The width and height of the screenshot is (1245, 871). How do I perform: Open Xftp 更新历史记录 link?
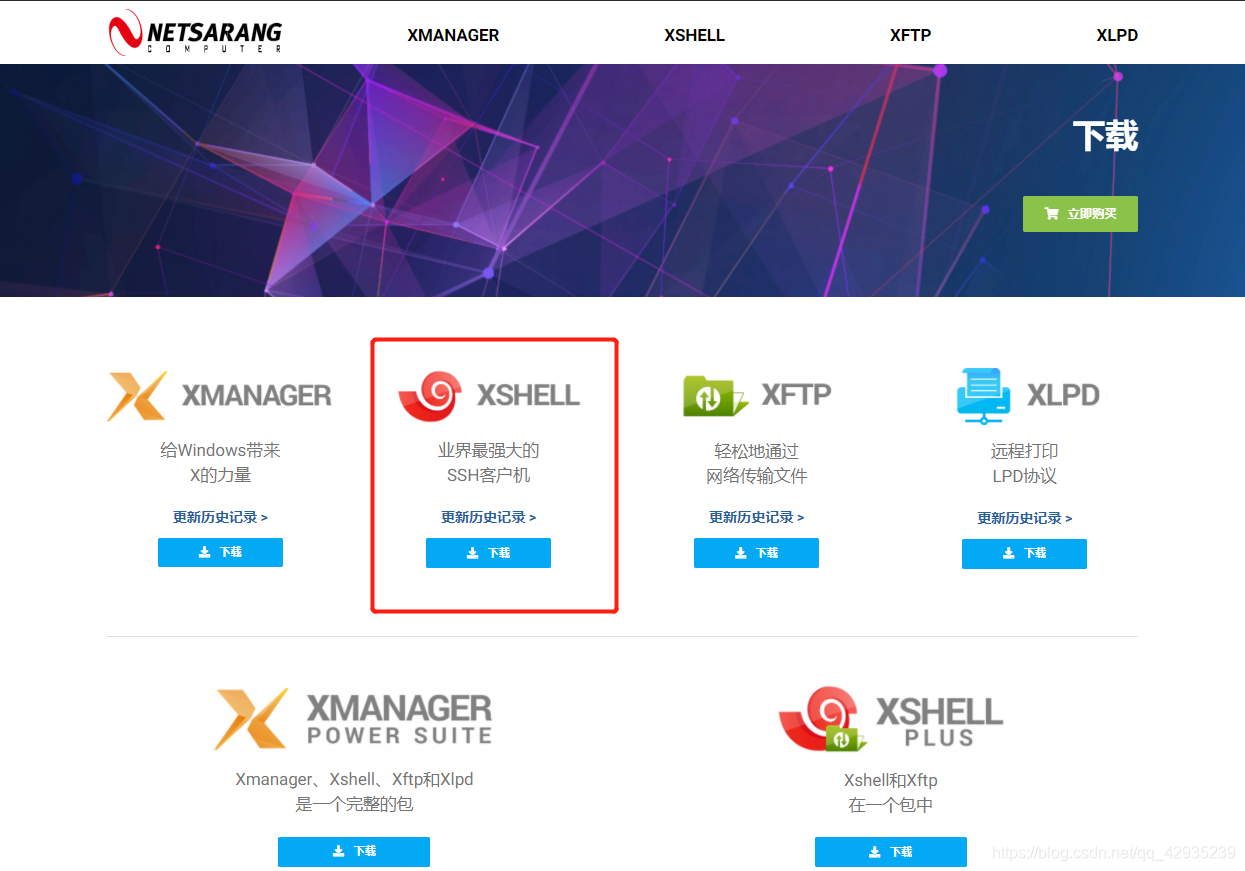pyautogui.click(x=756, y=517)
